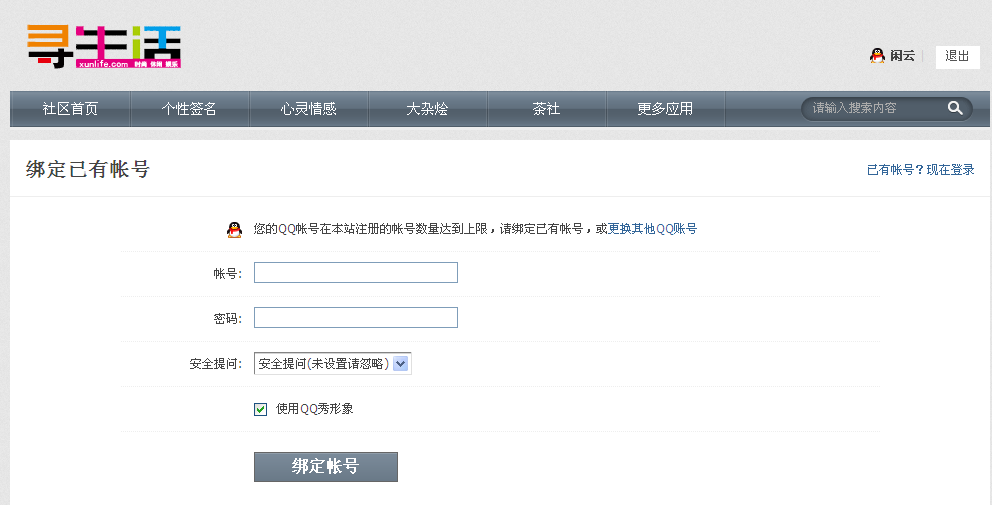992x505 pixels.
Task: Toggle the 使用QQ秀形象 checkbox
Action: tap(261, 409)
